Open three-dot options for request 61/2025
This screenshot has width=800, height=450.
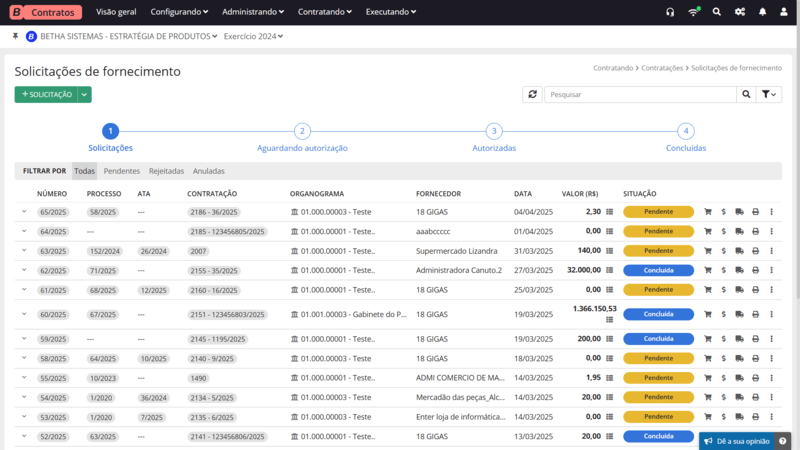coord(771,289)
